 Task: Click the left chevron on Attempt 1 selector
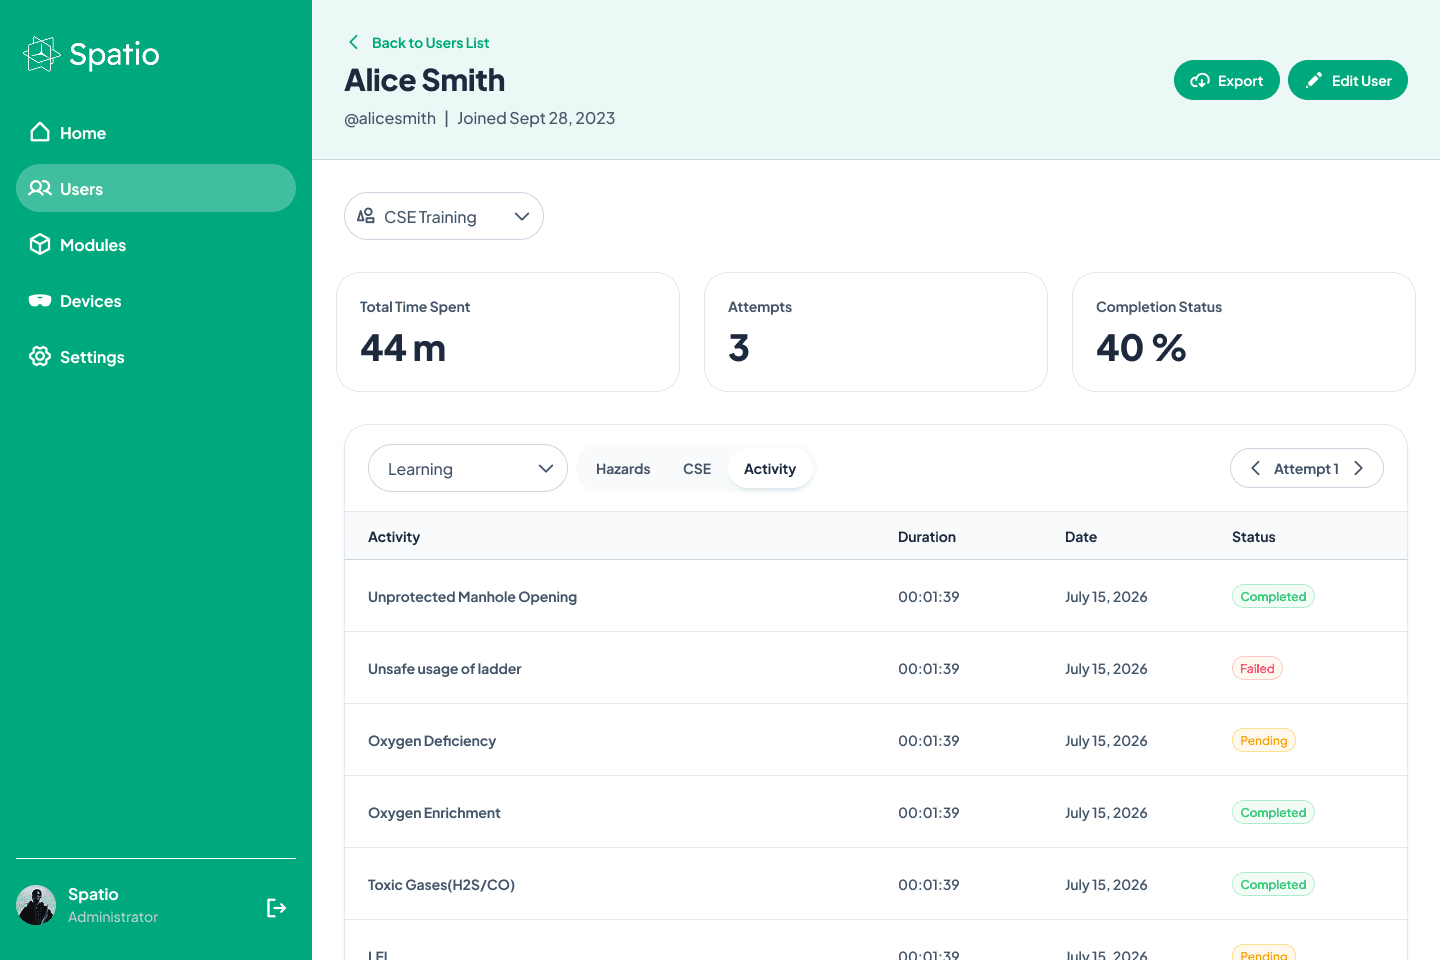[1255, 467]
